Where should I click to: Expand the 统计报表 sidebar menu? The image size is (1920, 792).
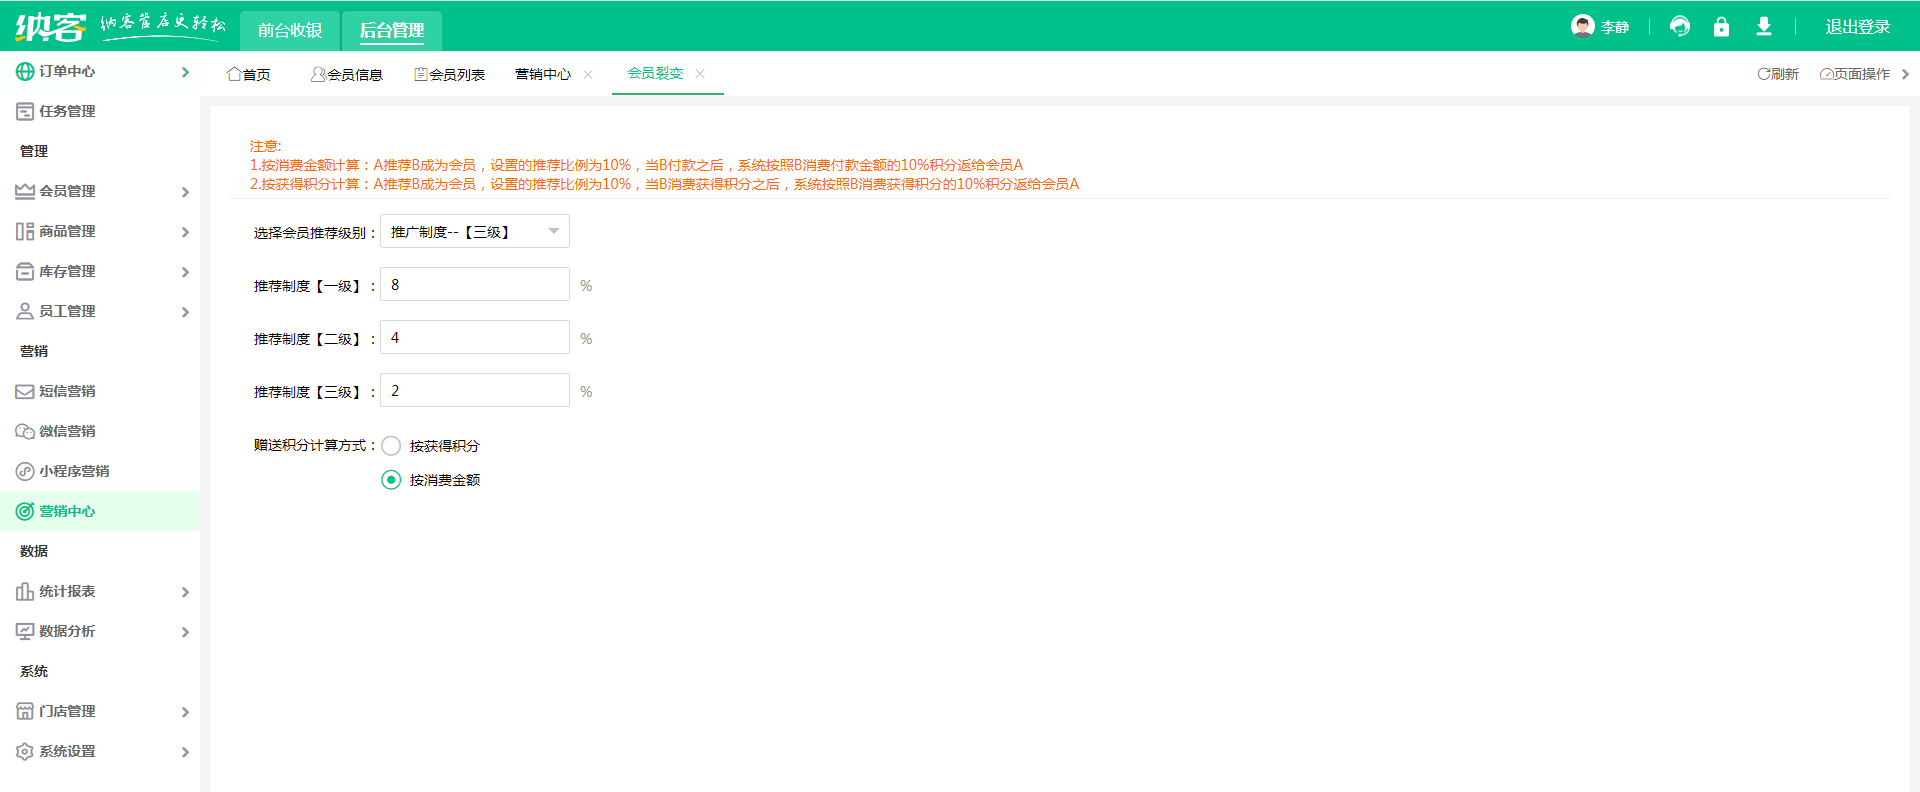coord(100,591)
